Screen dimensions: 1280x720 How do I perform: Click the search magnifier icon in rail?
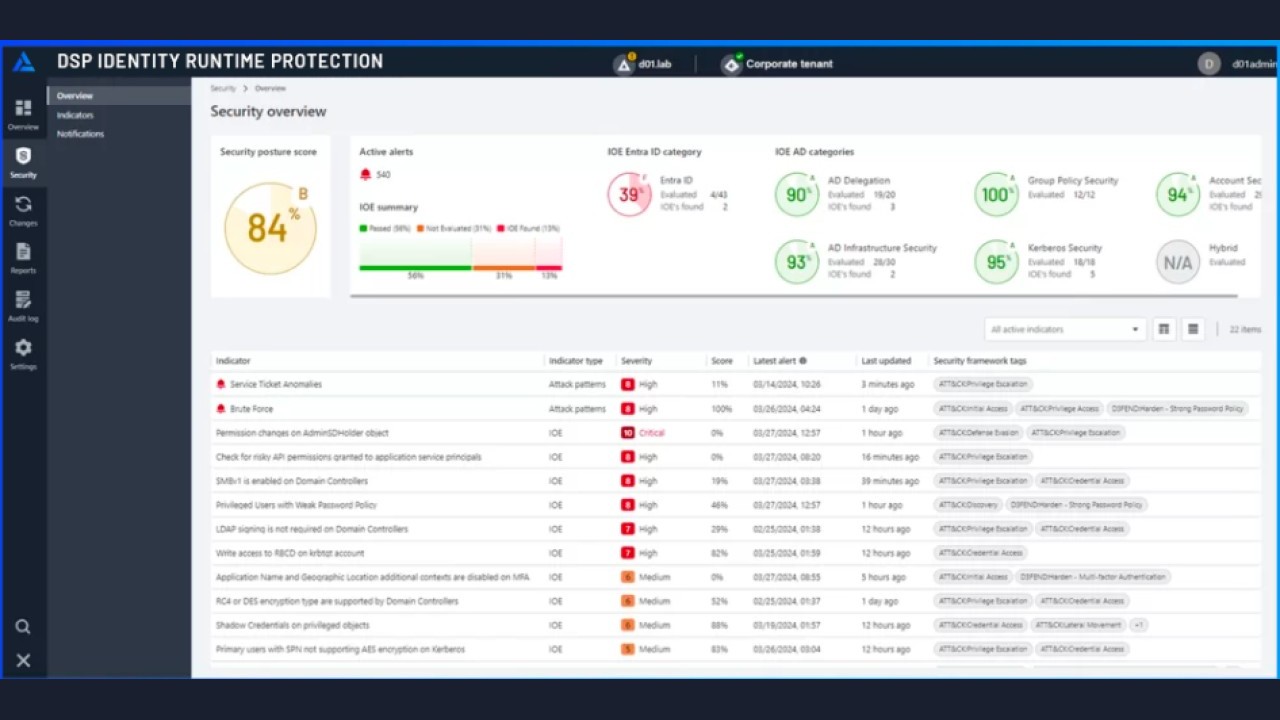pos(23,627)
